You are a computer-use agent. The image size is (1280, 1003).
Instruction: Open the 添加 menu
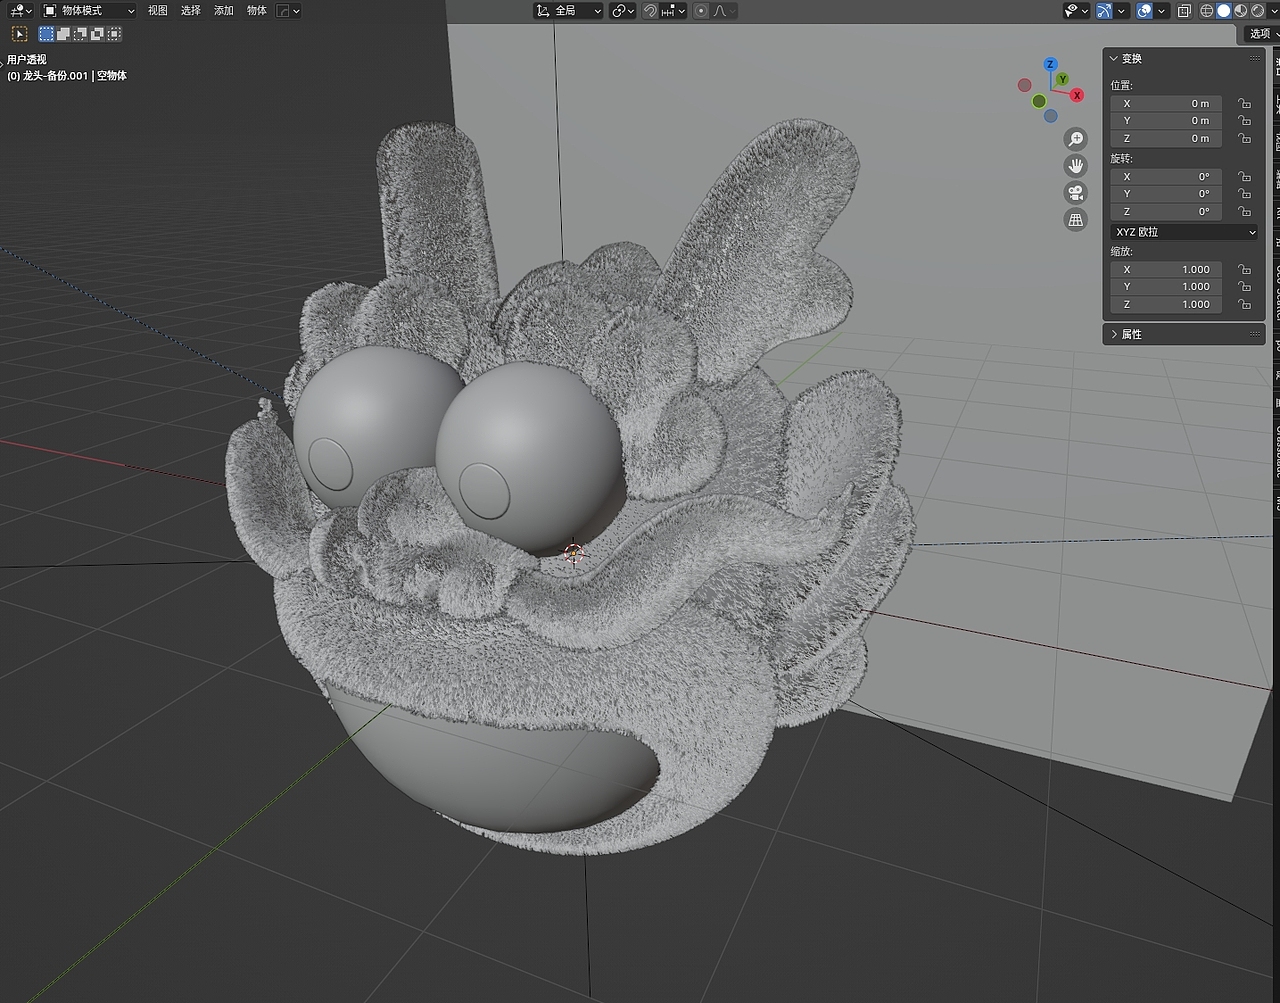pyautogui.click(x=224, y=10)
